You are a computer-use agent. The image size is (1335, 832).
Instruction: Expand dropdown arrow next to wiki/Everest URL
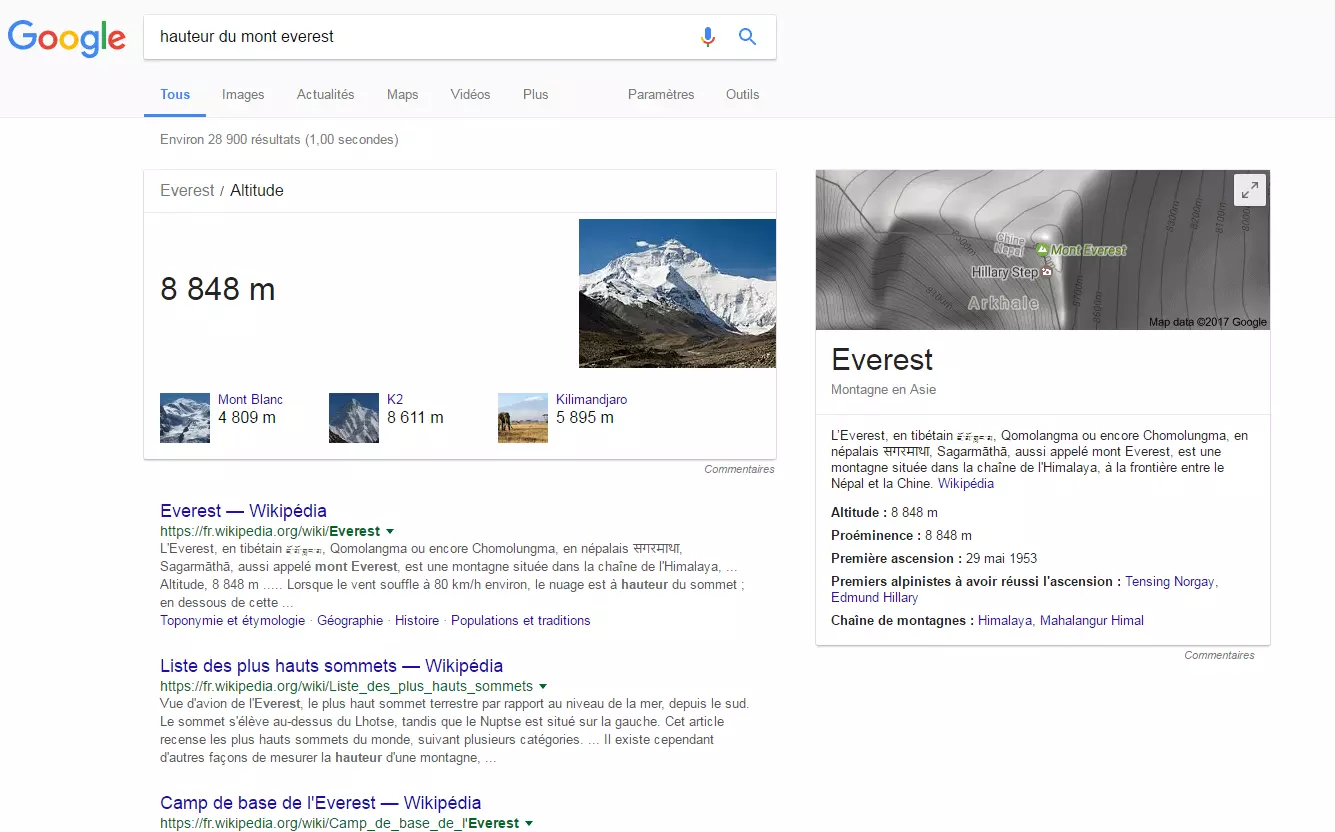pos(390,532)
